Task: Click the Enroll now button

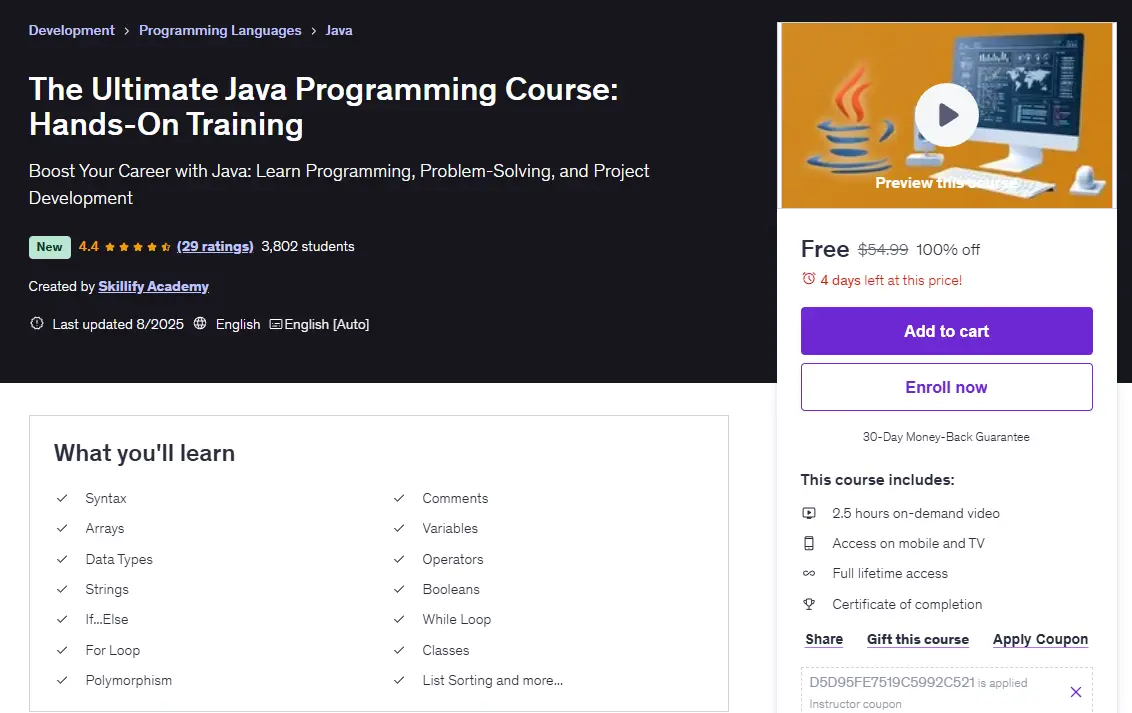Action: coord(946,388)
